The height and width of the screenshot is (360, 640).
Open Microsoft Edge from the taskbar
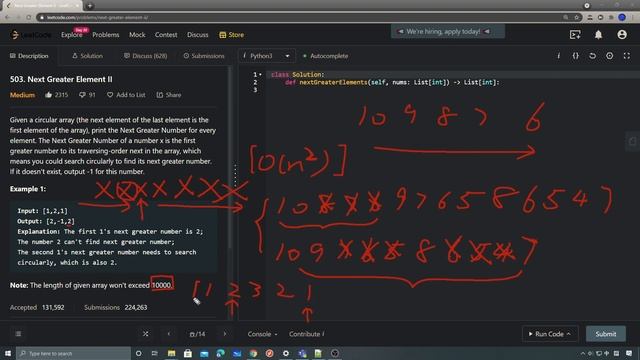220,353
